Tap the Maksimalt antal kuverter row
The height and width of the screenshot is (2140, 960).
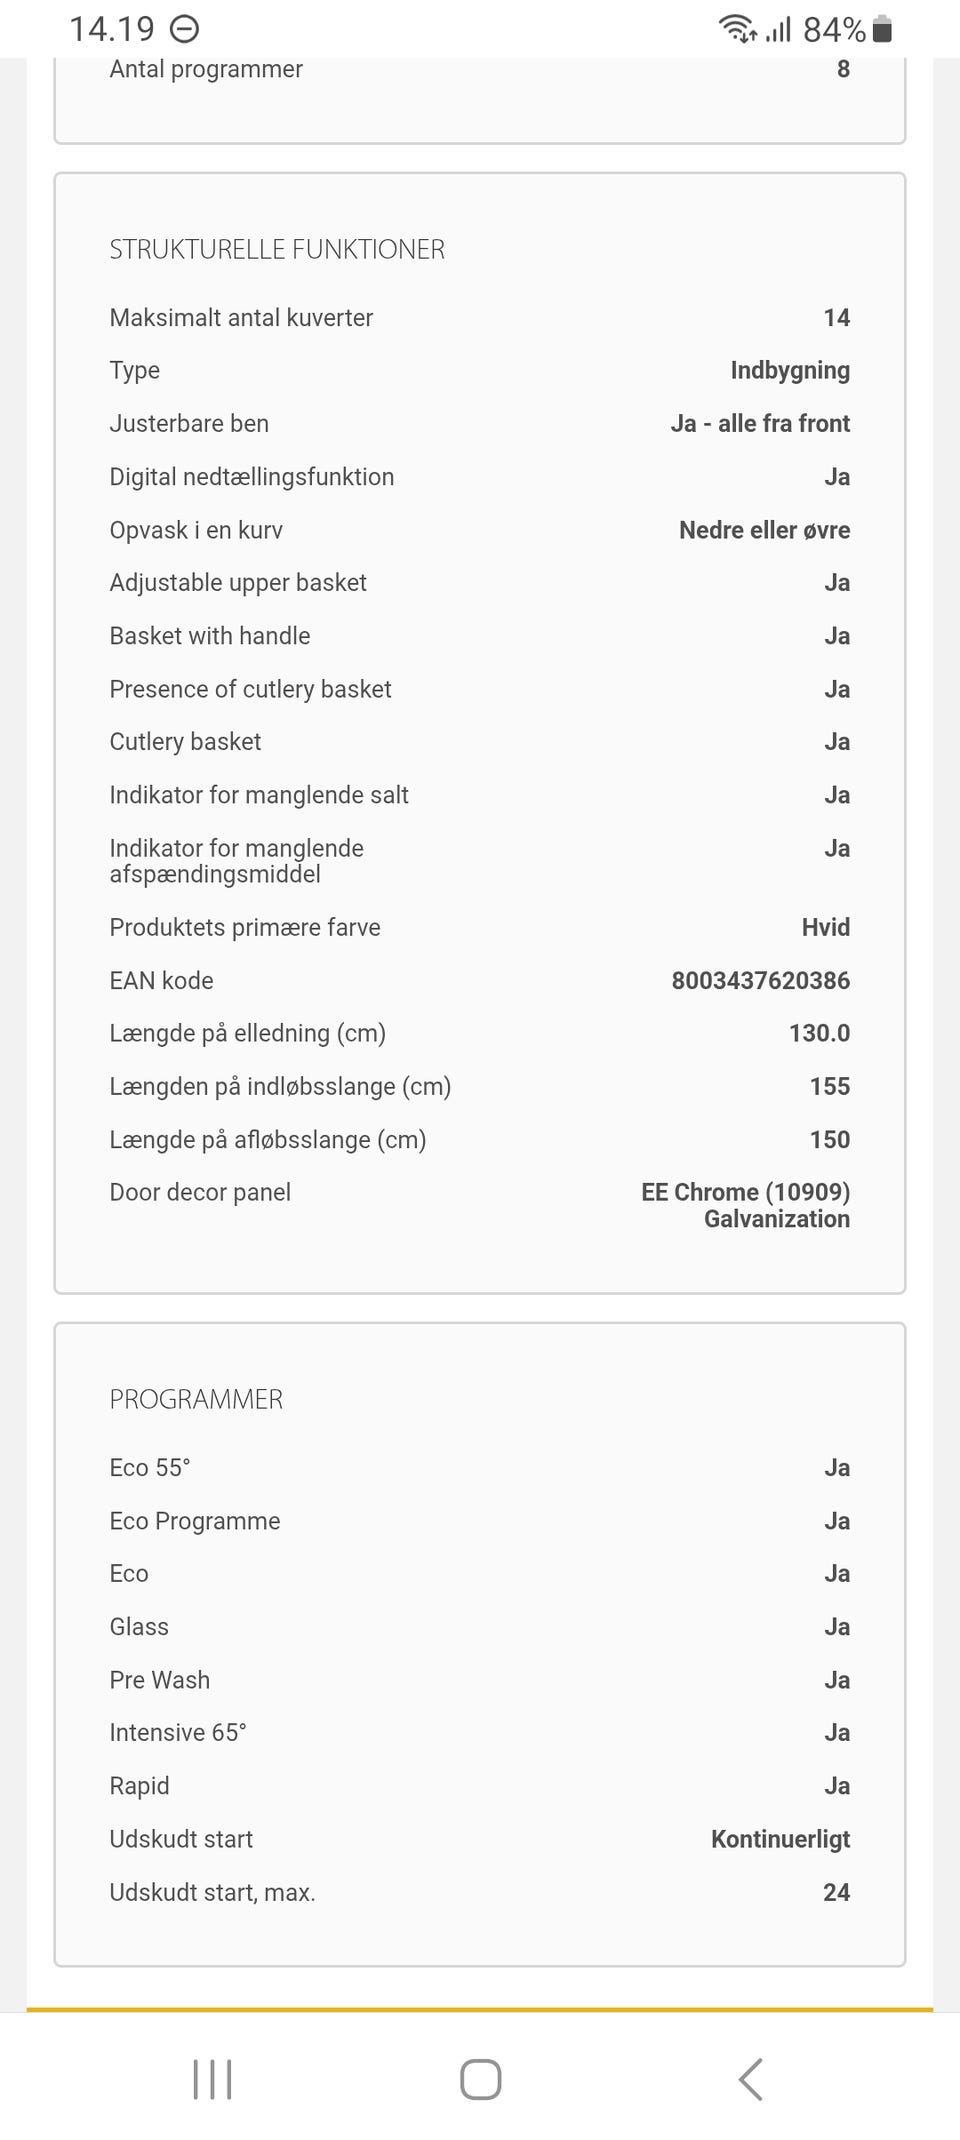tap(479, 318)
